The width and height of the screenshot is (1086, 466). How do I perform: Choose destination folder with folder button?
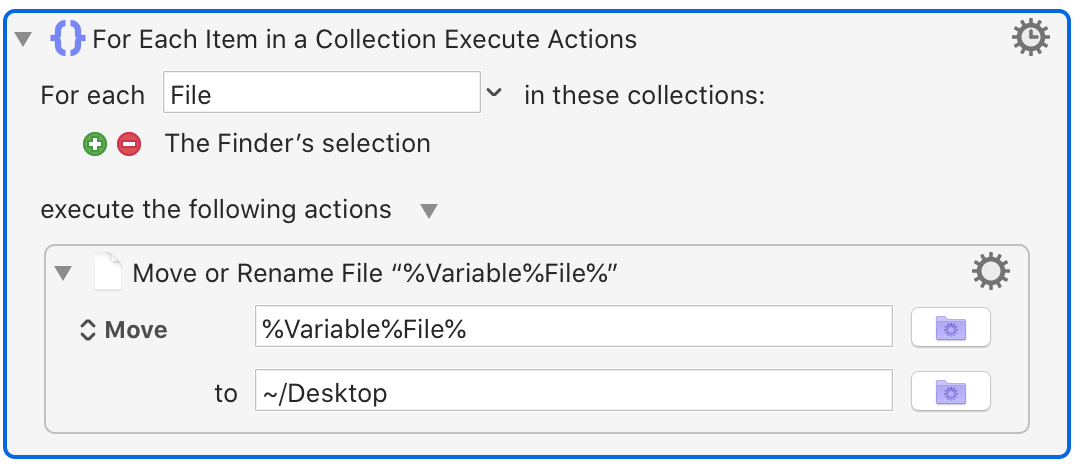coord(950,391)
